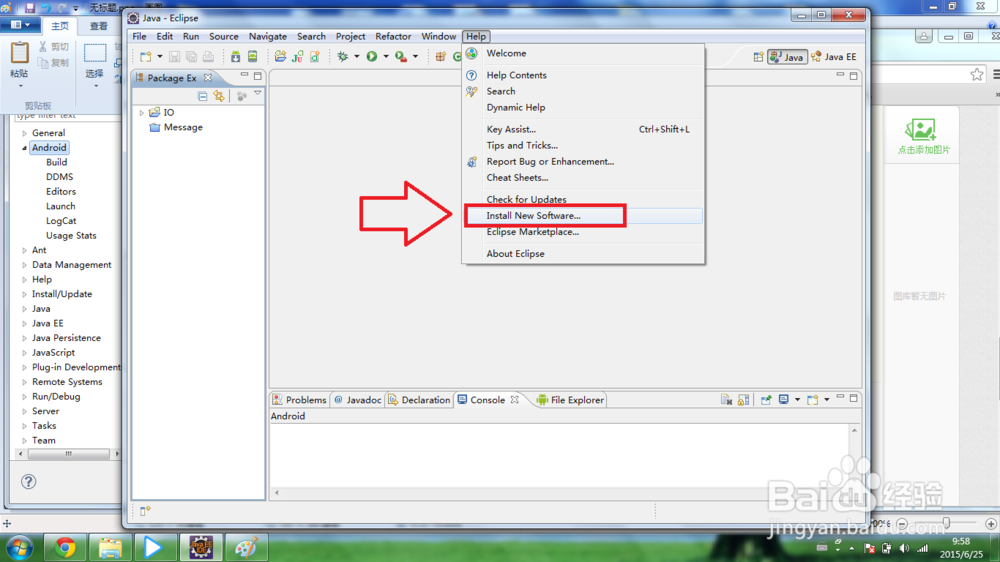
Task: Click the Pin Console icon
Action: [766, 400]
